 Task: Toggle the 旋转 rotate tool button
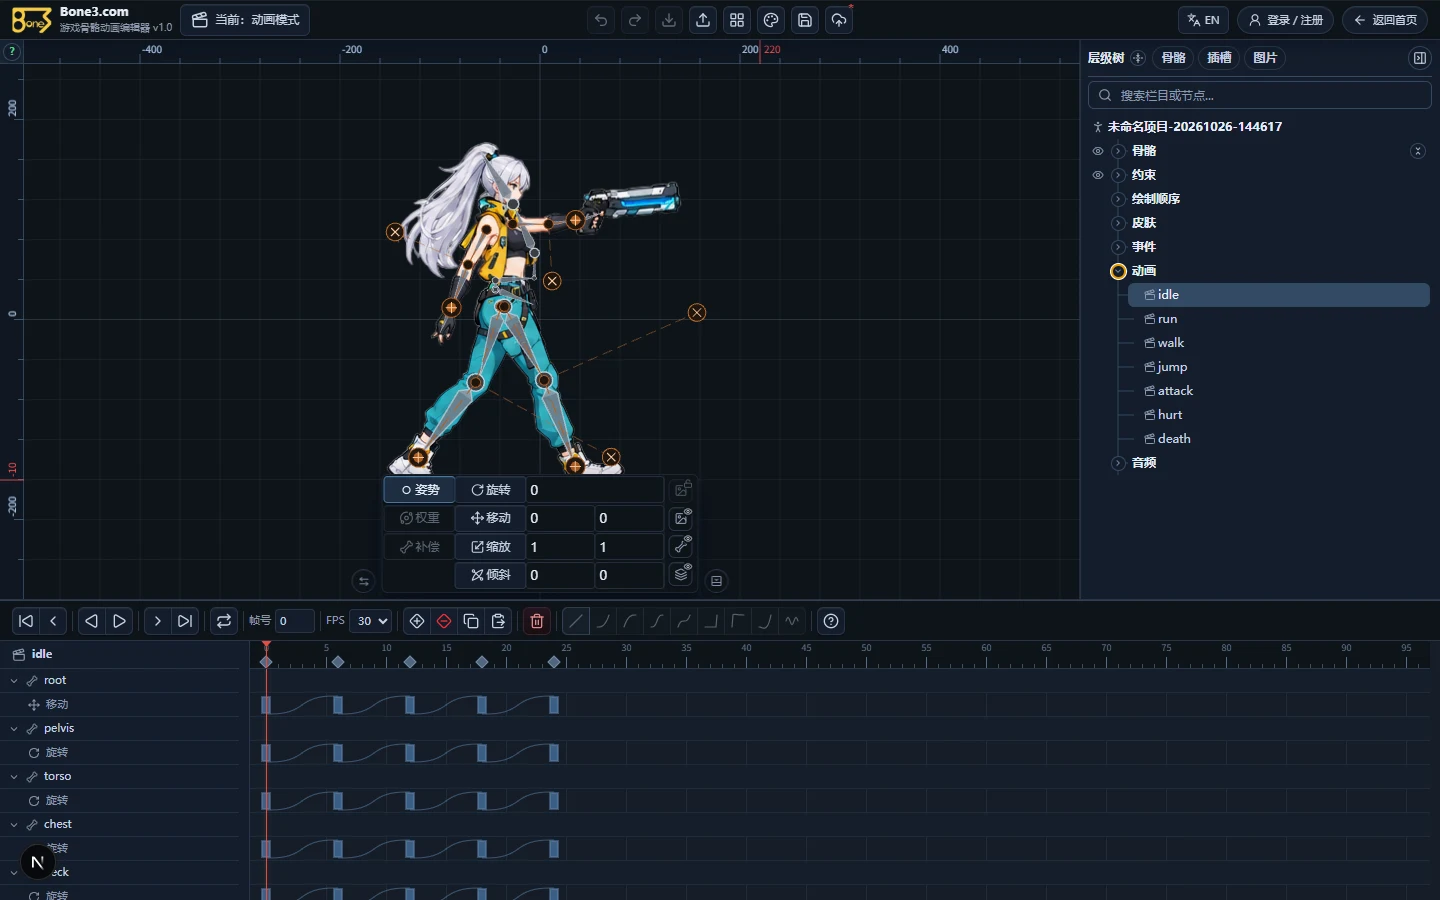[x=491, y=490]
